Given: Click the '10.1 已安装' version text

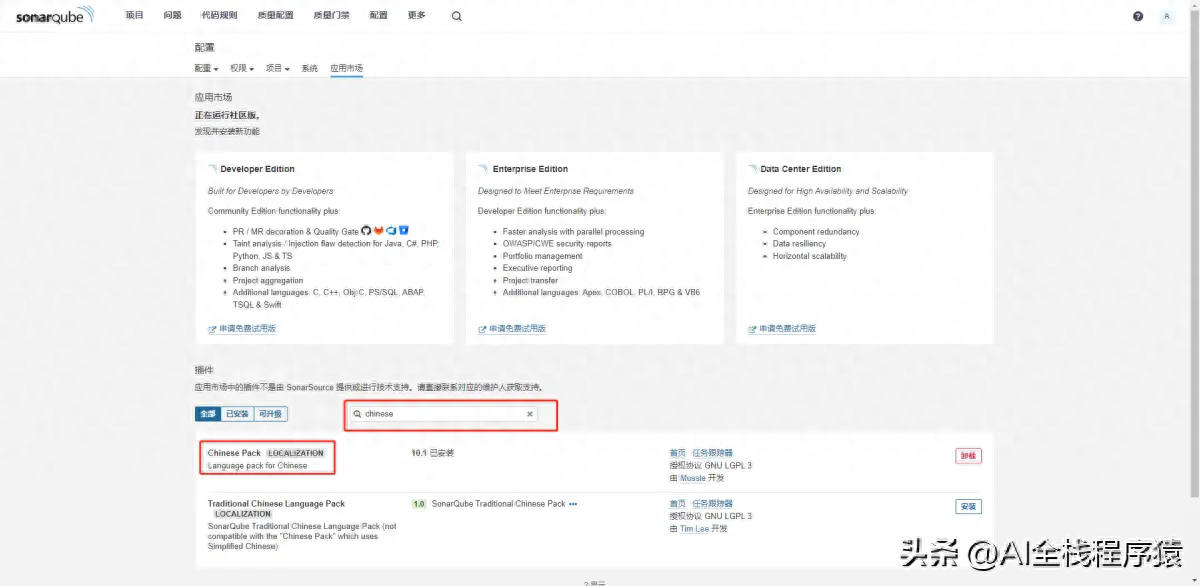Looking at the screenshot, I should click(x=433, y=453).
